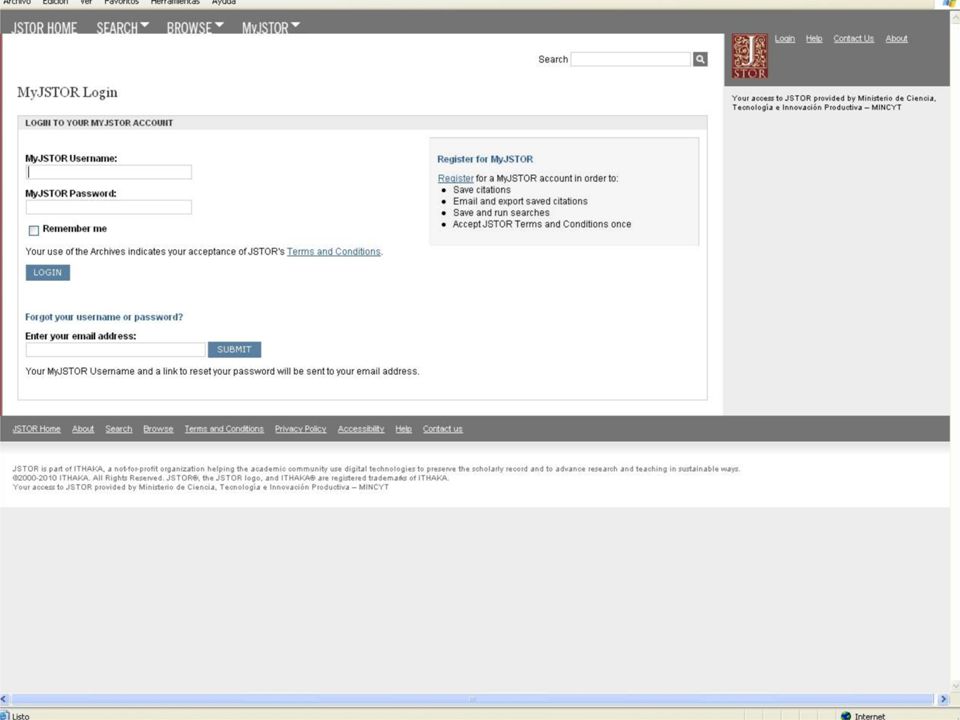Click the Email and export saved citations bullet
Image resolution: width=960 pixels, height=720 pixels.
pyautogui.click(x=520, y=201)
